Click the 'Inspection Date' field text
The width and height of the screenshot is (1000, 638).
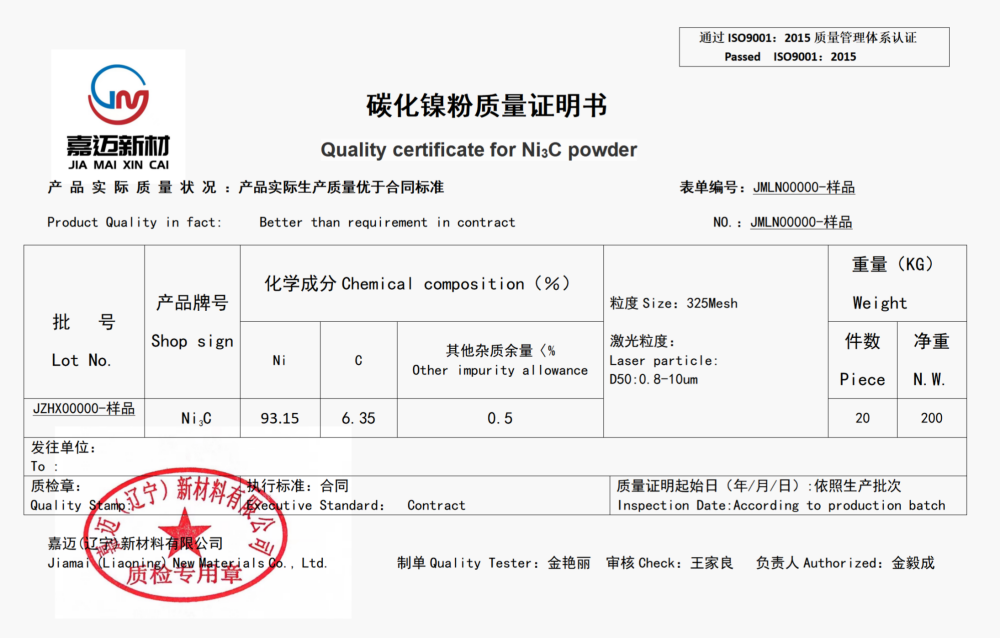780,505
